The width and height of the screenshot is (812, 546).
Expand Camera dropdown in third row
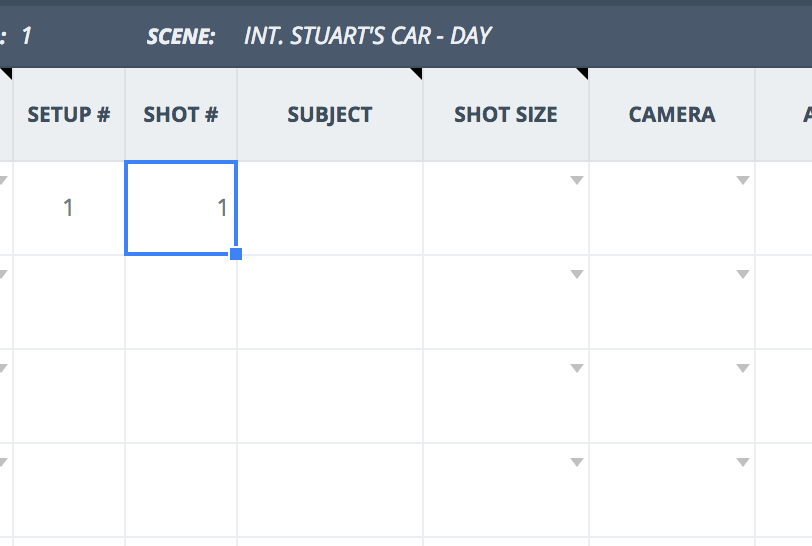pos(742,368)
